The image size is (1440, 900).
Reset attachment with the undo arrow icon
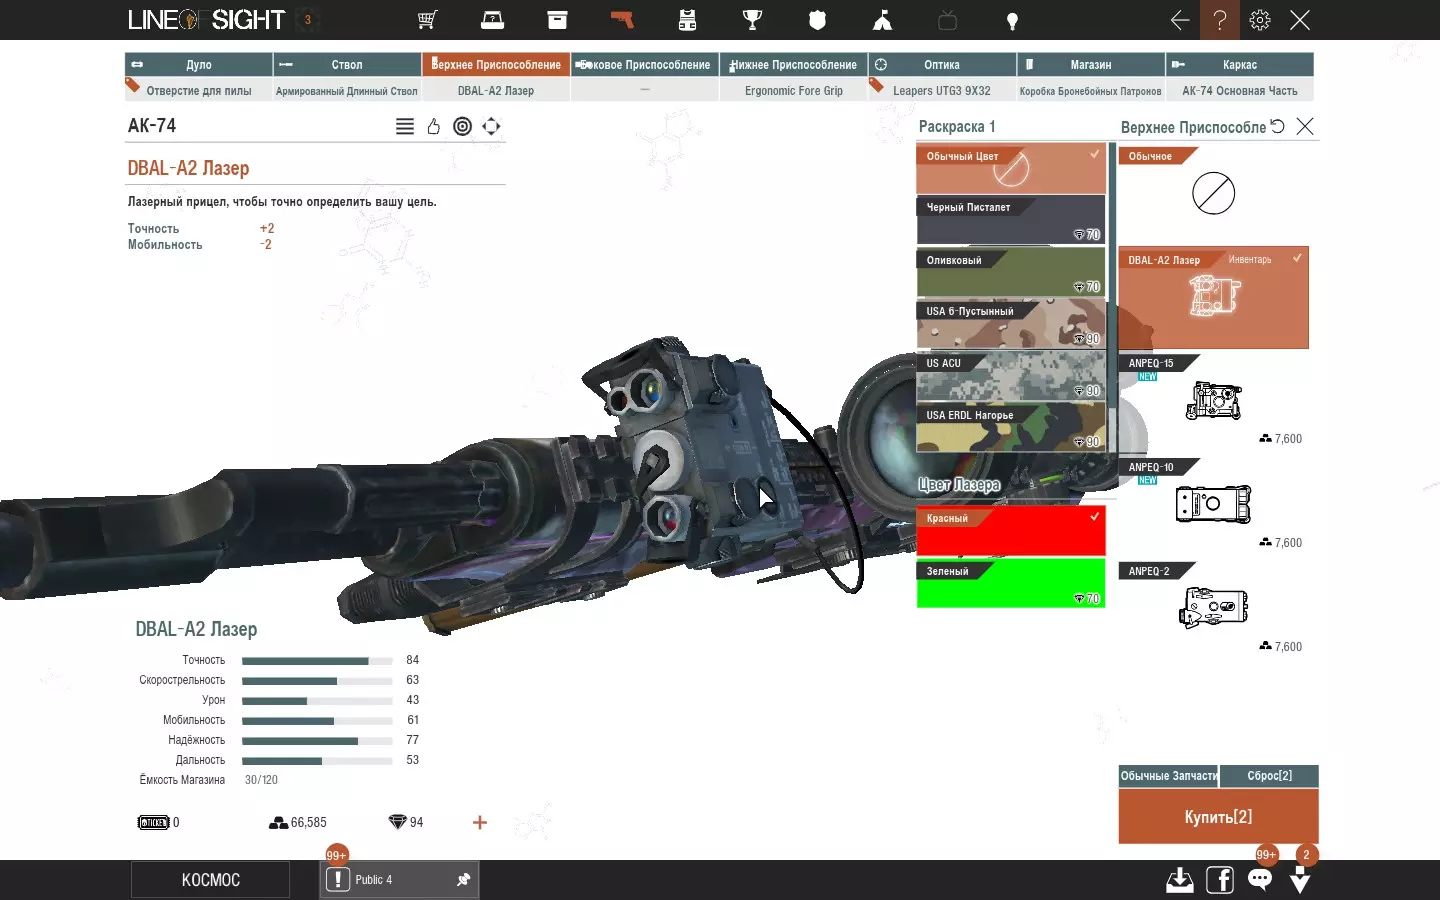coord(1277,126)
